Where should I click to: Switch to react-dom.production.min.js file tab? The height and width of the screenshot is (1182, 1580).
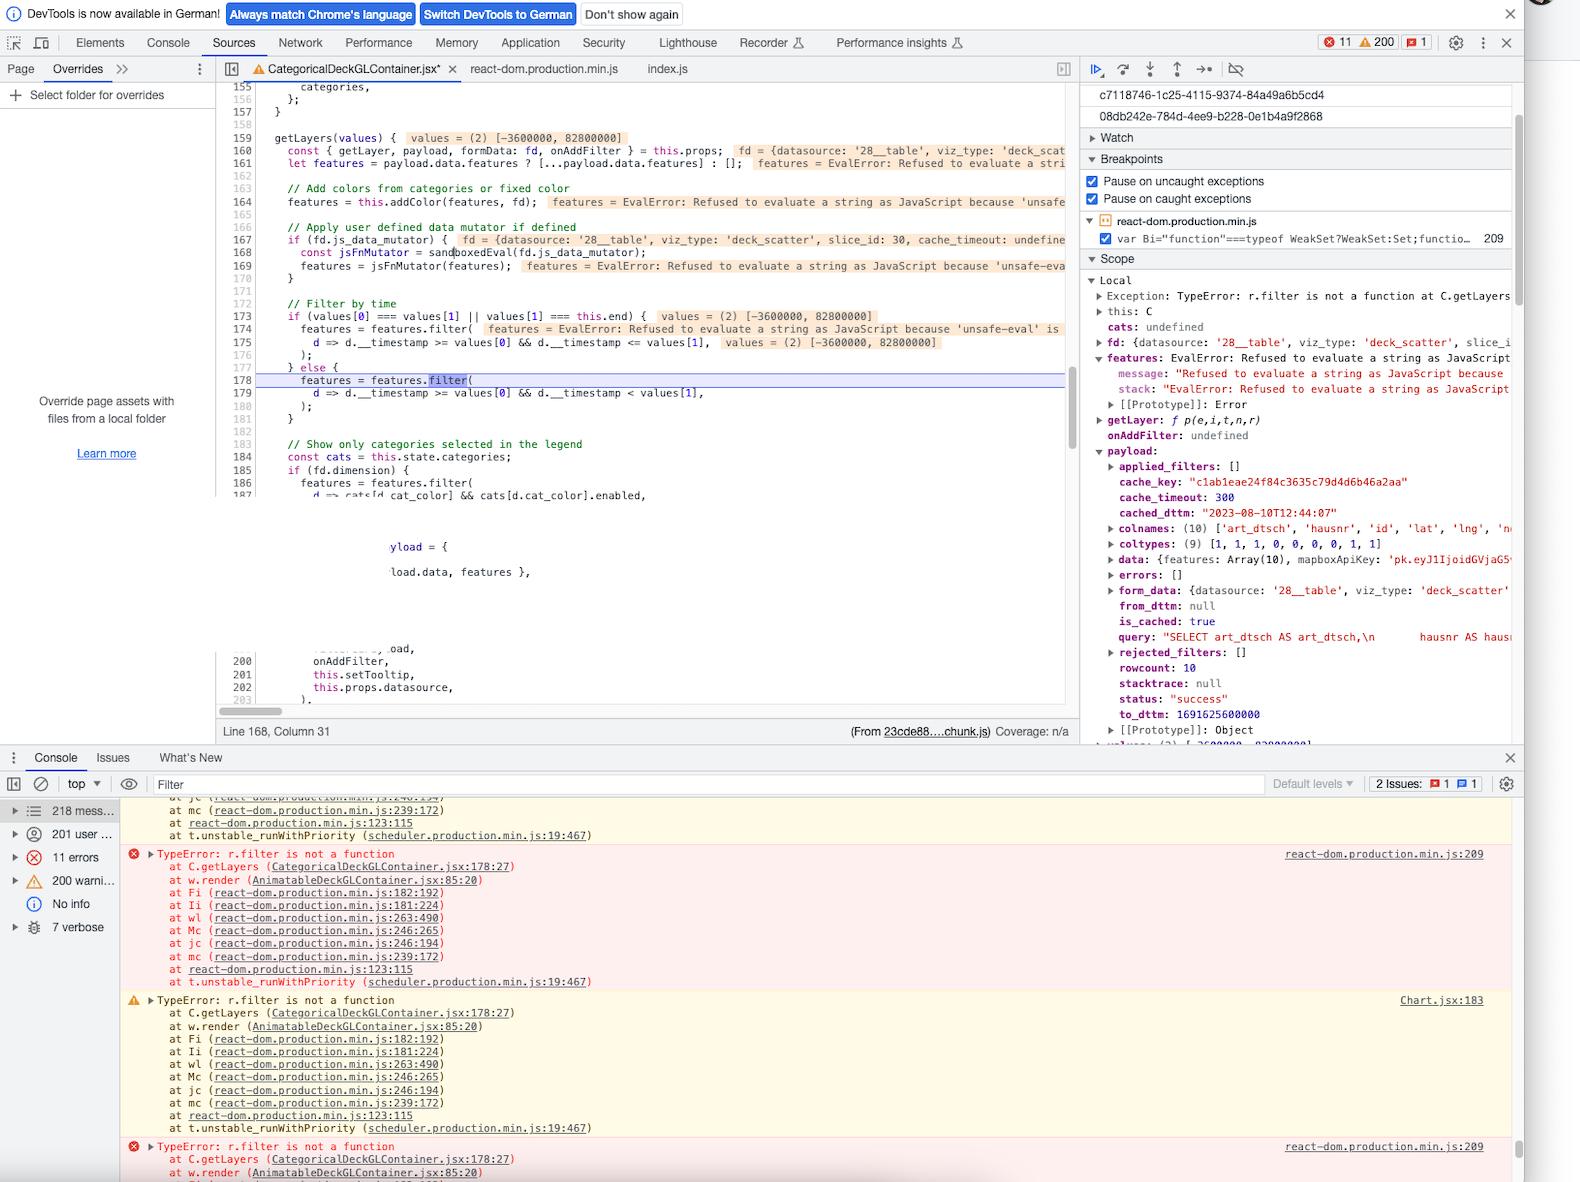(544, 69)
